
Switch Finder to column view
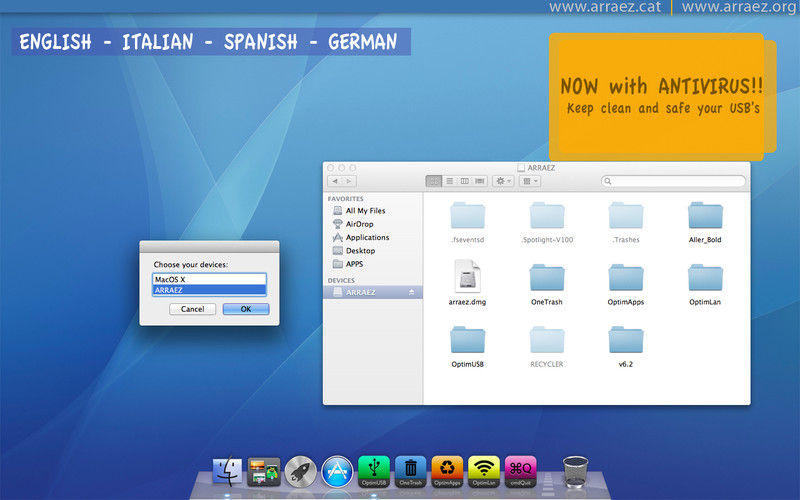coord(464,181)
